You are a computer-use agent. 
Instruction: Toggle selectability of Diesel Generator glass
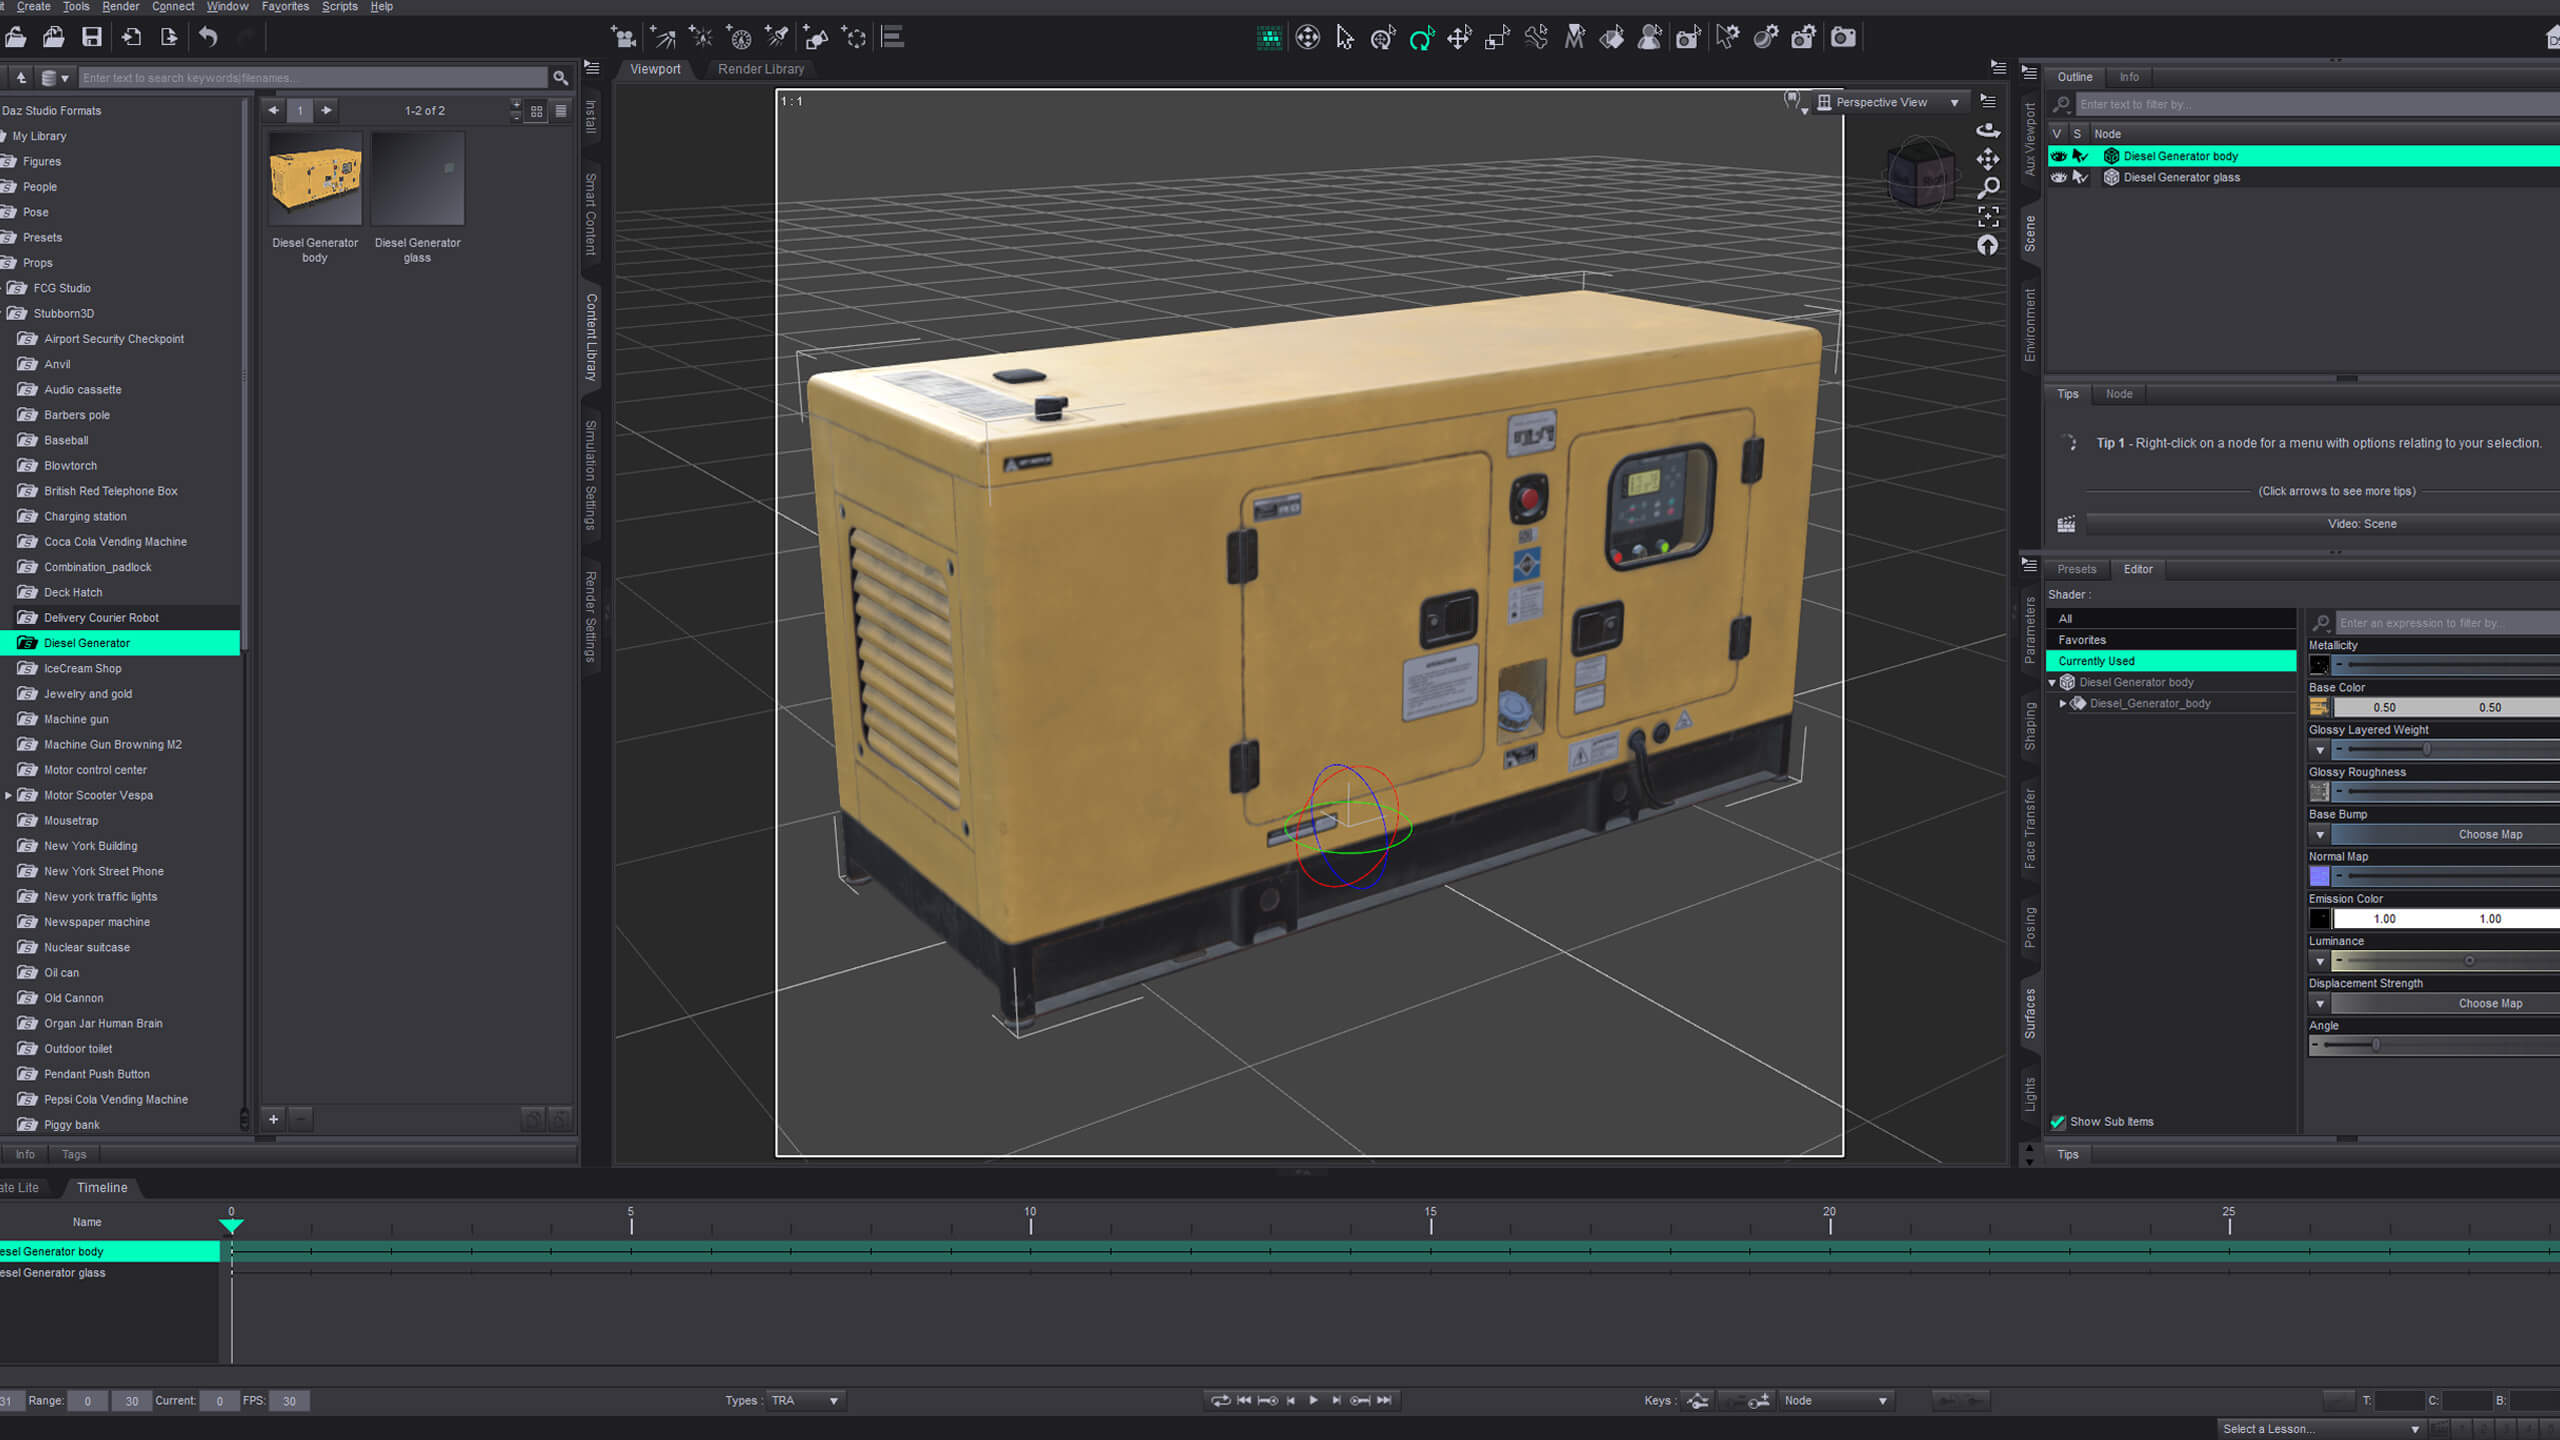tap(2080, 177)
